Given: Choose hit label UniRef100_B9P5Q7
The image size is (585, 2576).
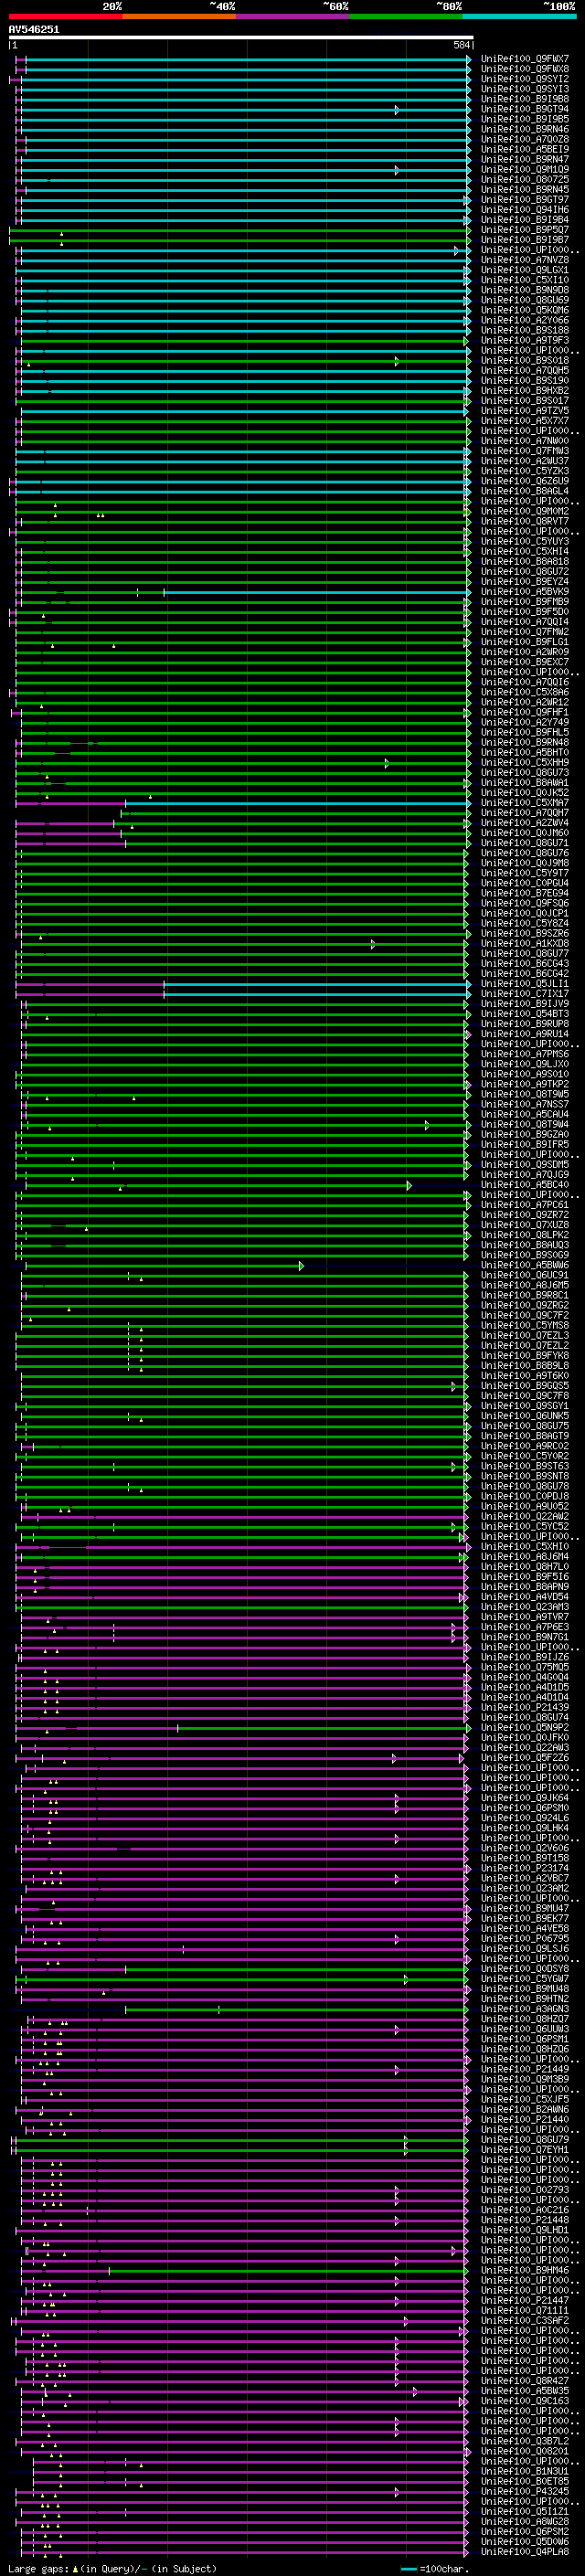Looking at the screenshot, I should pyautogui.click(x=525, y=230).
